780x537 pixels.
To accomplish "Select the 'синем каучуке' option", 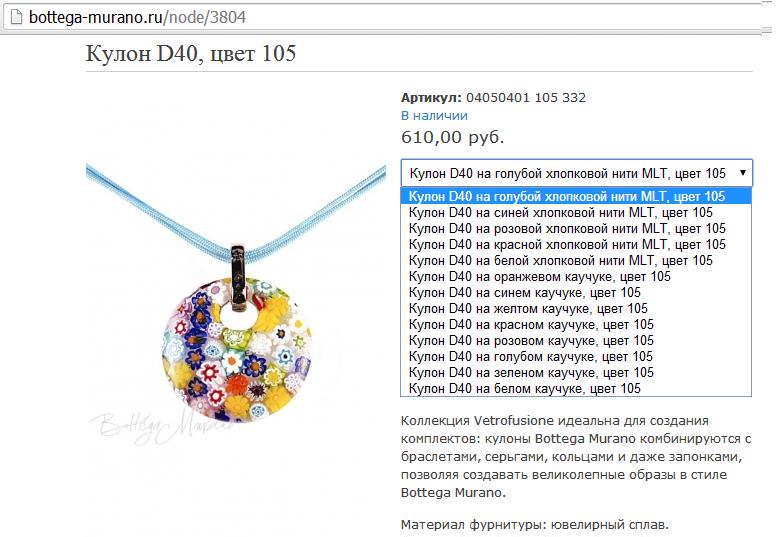I will [576, 292].
